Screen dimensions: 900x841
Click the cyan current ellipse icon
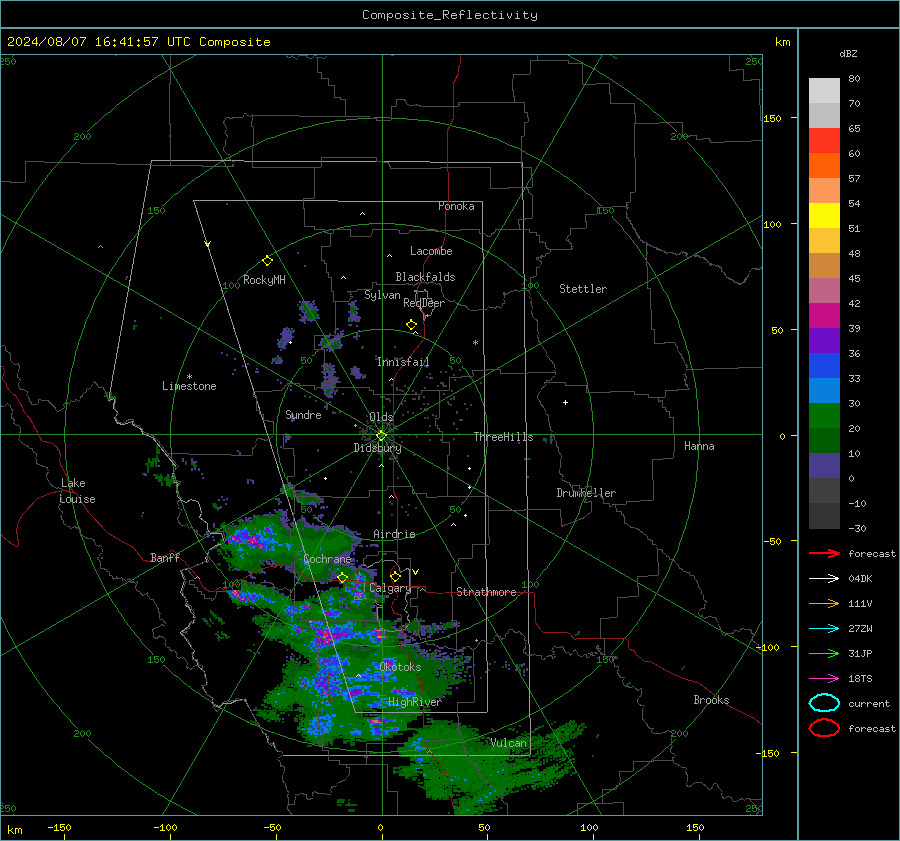click(x=824, y=703)
